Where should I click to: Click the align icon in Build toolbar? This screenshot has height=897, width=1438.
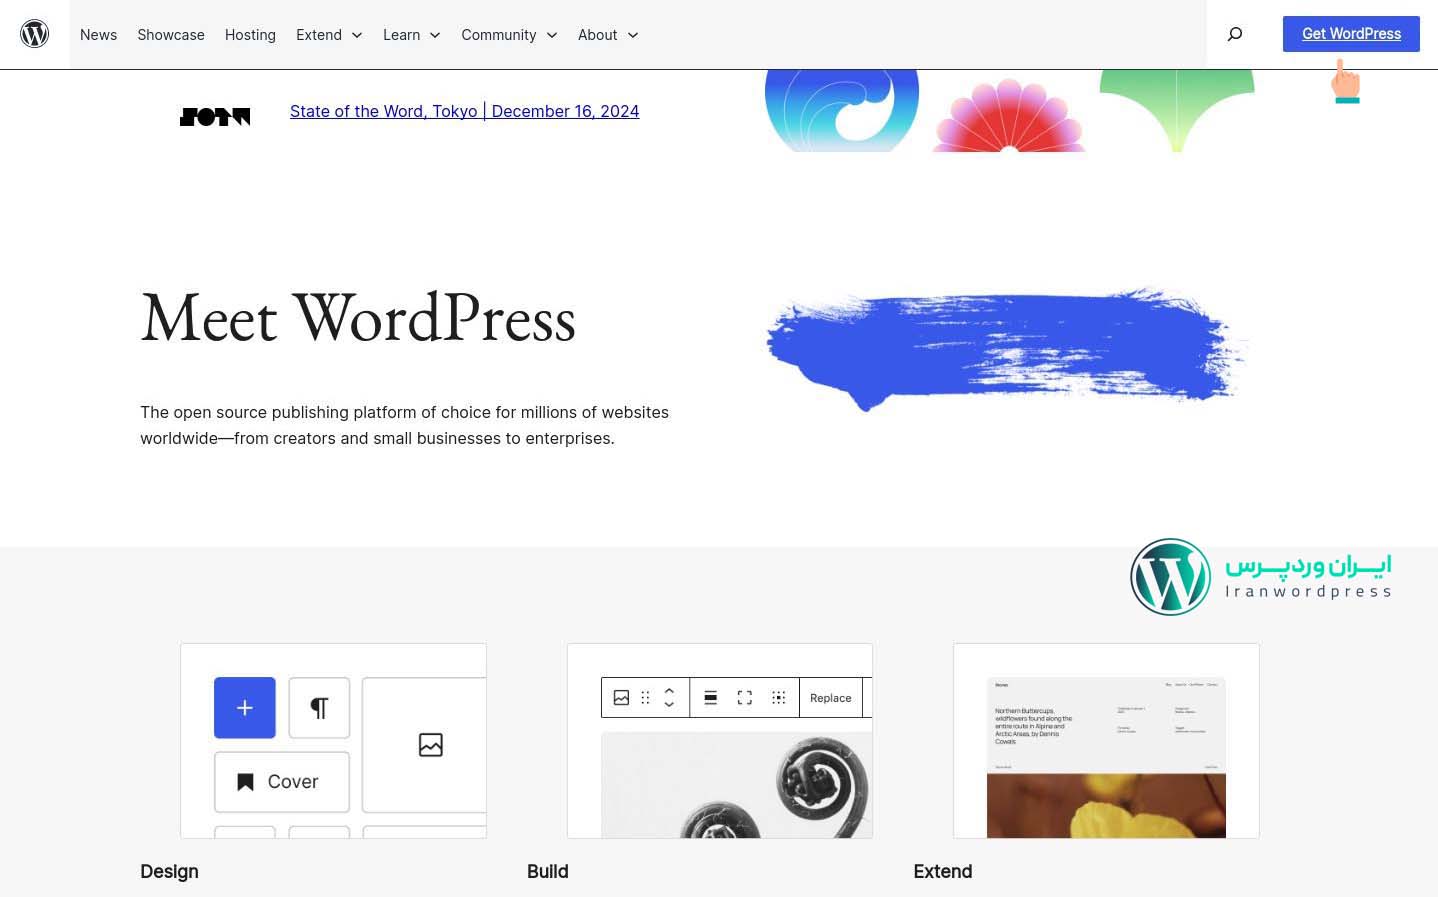[x=710, y=698]
